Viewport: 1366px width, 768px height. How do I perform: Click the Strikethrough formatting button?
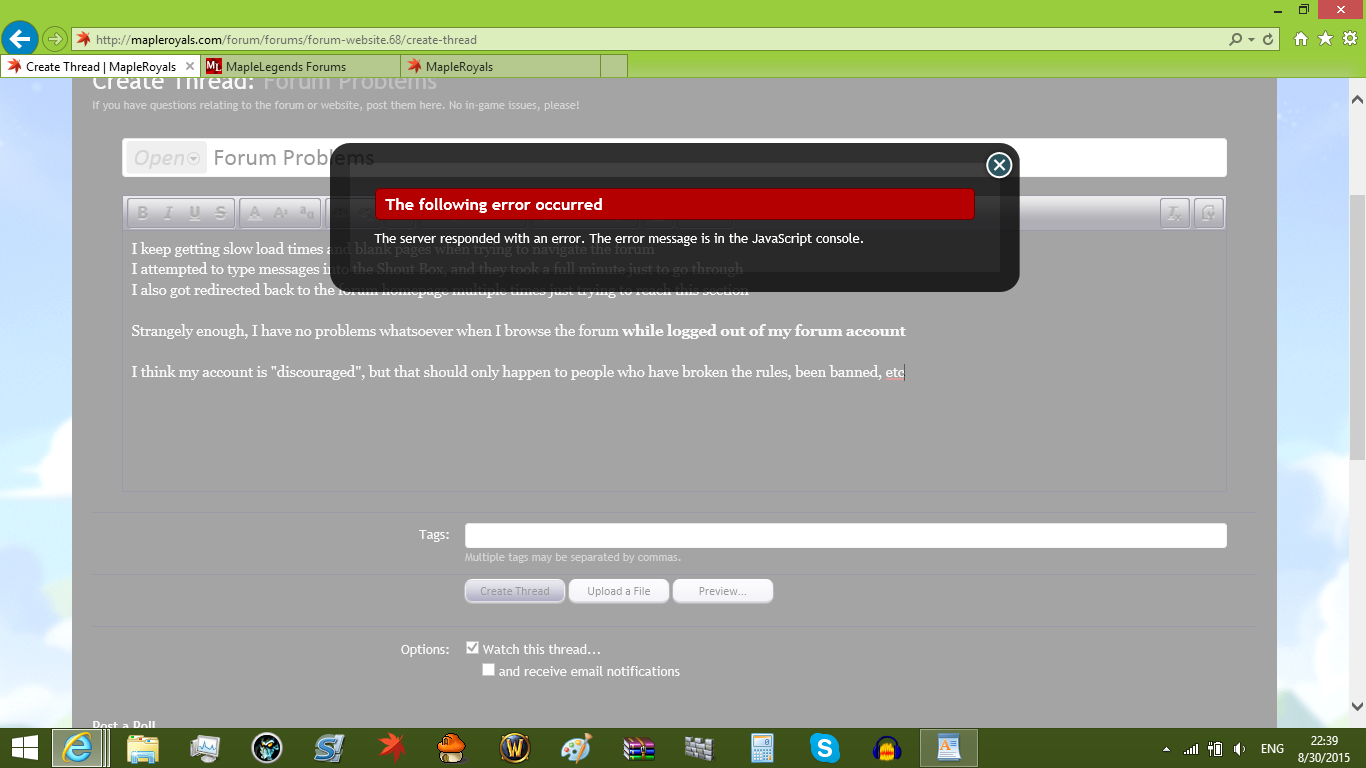point(221,212)
